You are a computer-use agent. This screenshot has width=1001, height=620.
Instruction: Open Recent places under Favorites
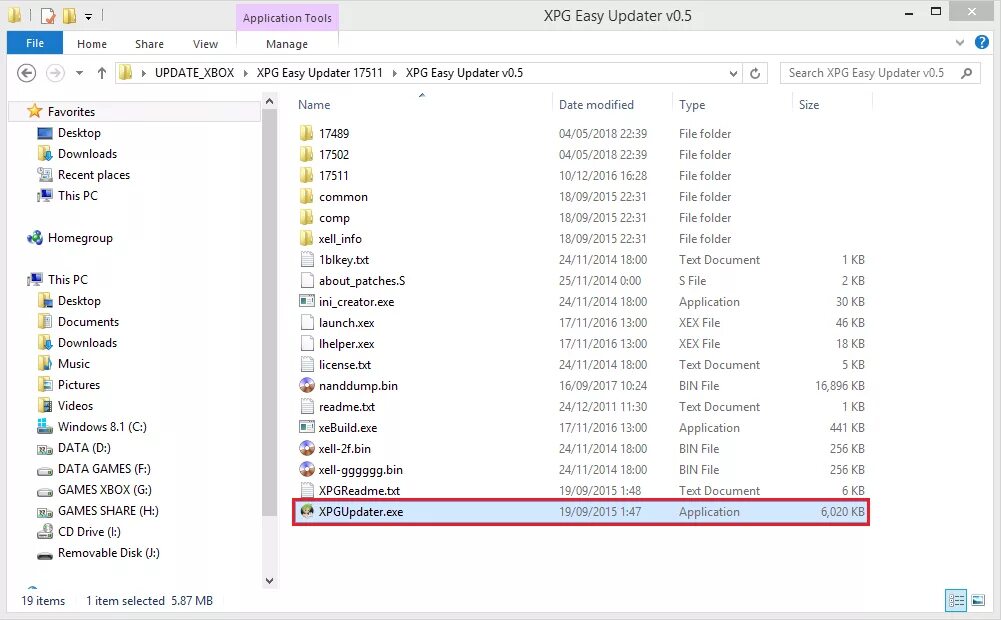[84, 175]
